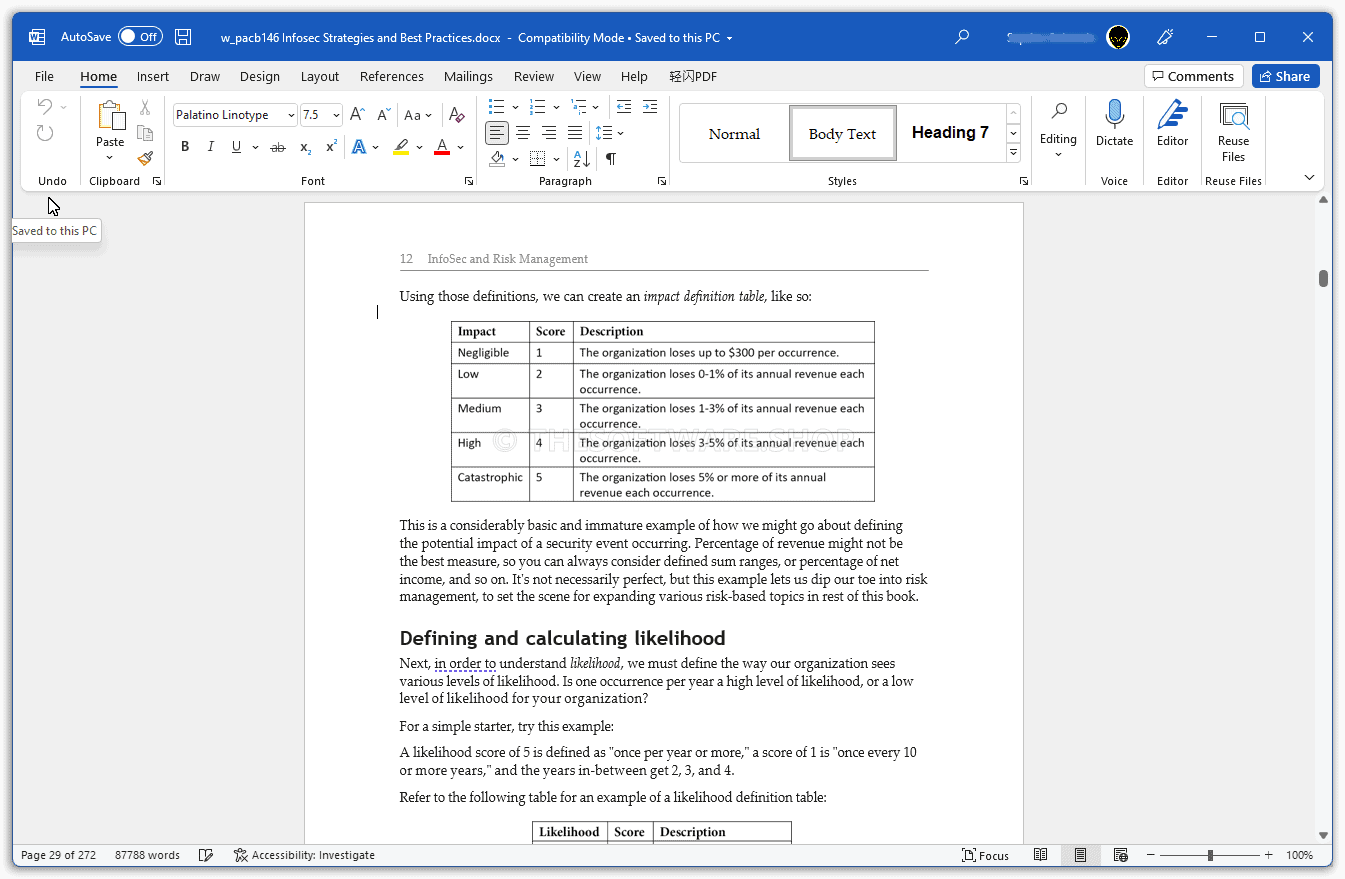Click the spelling proofing icon in status bar
The image size is (1345, 879).
click(206, 855)
